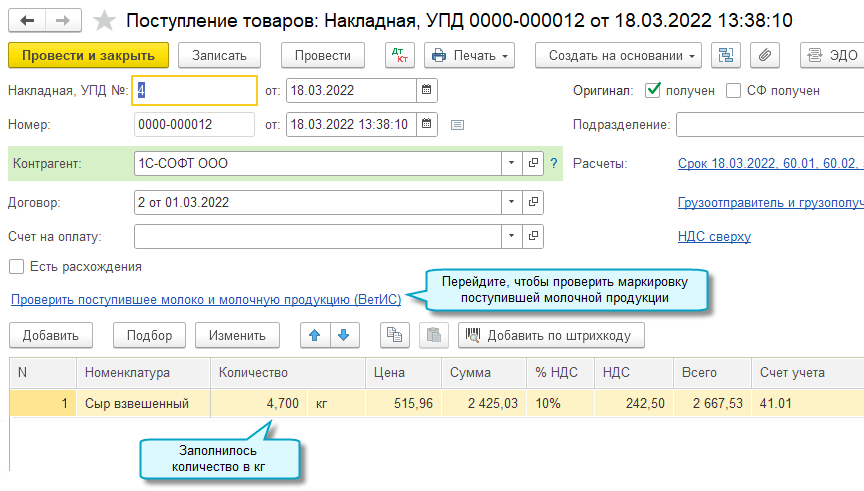
Task: Expand the Контрагент dropdown list
Action: [x=511, y=163]
